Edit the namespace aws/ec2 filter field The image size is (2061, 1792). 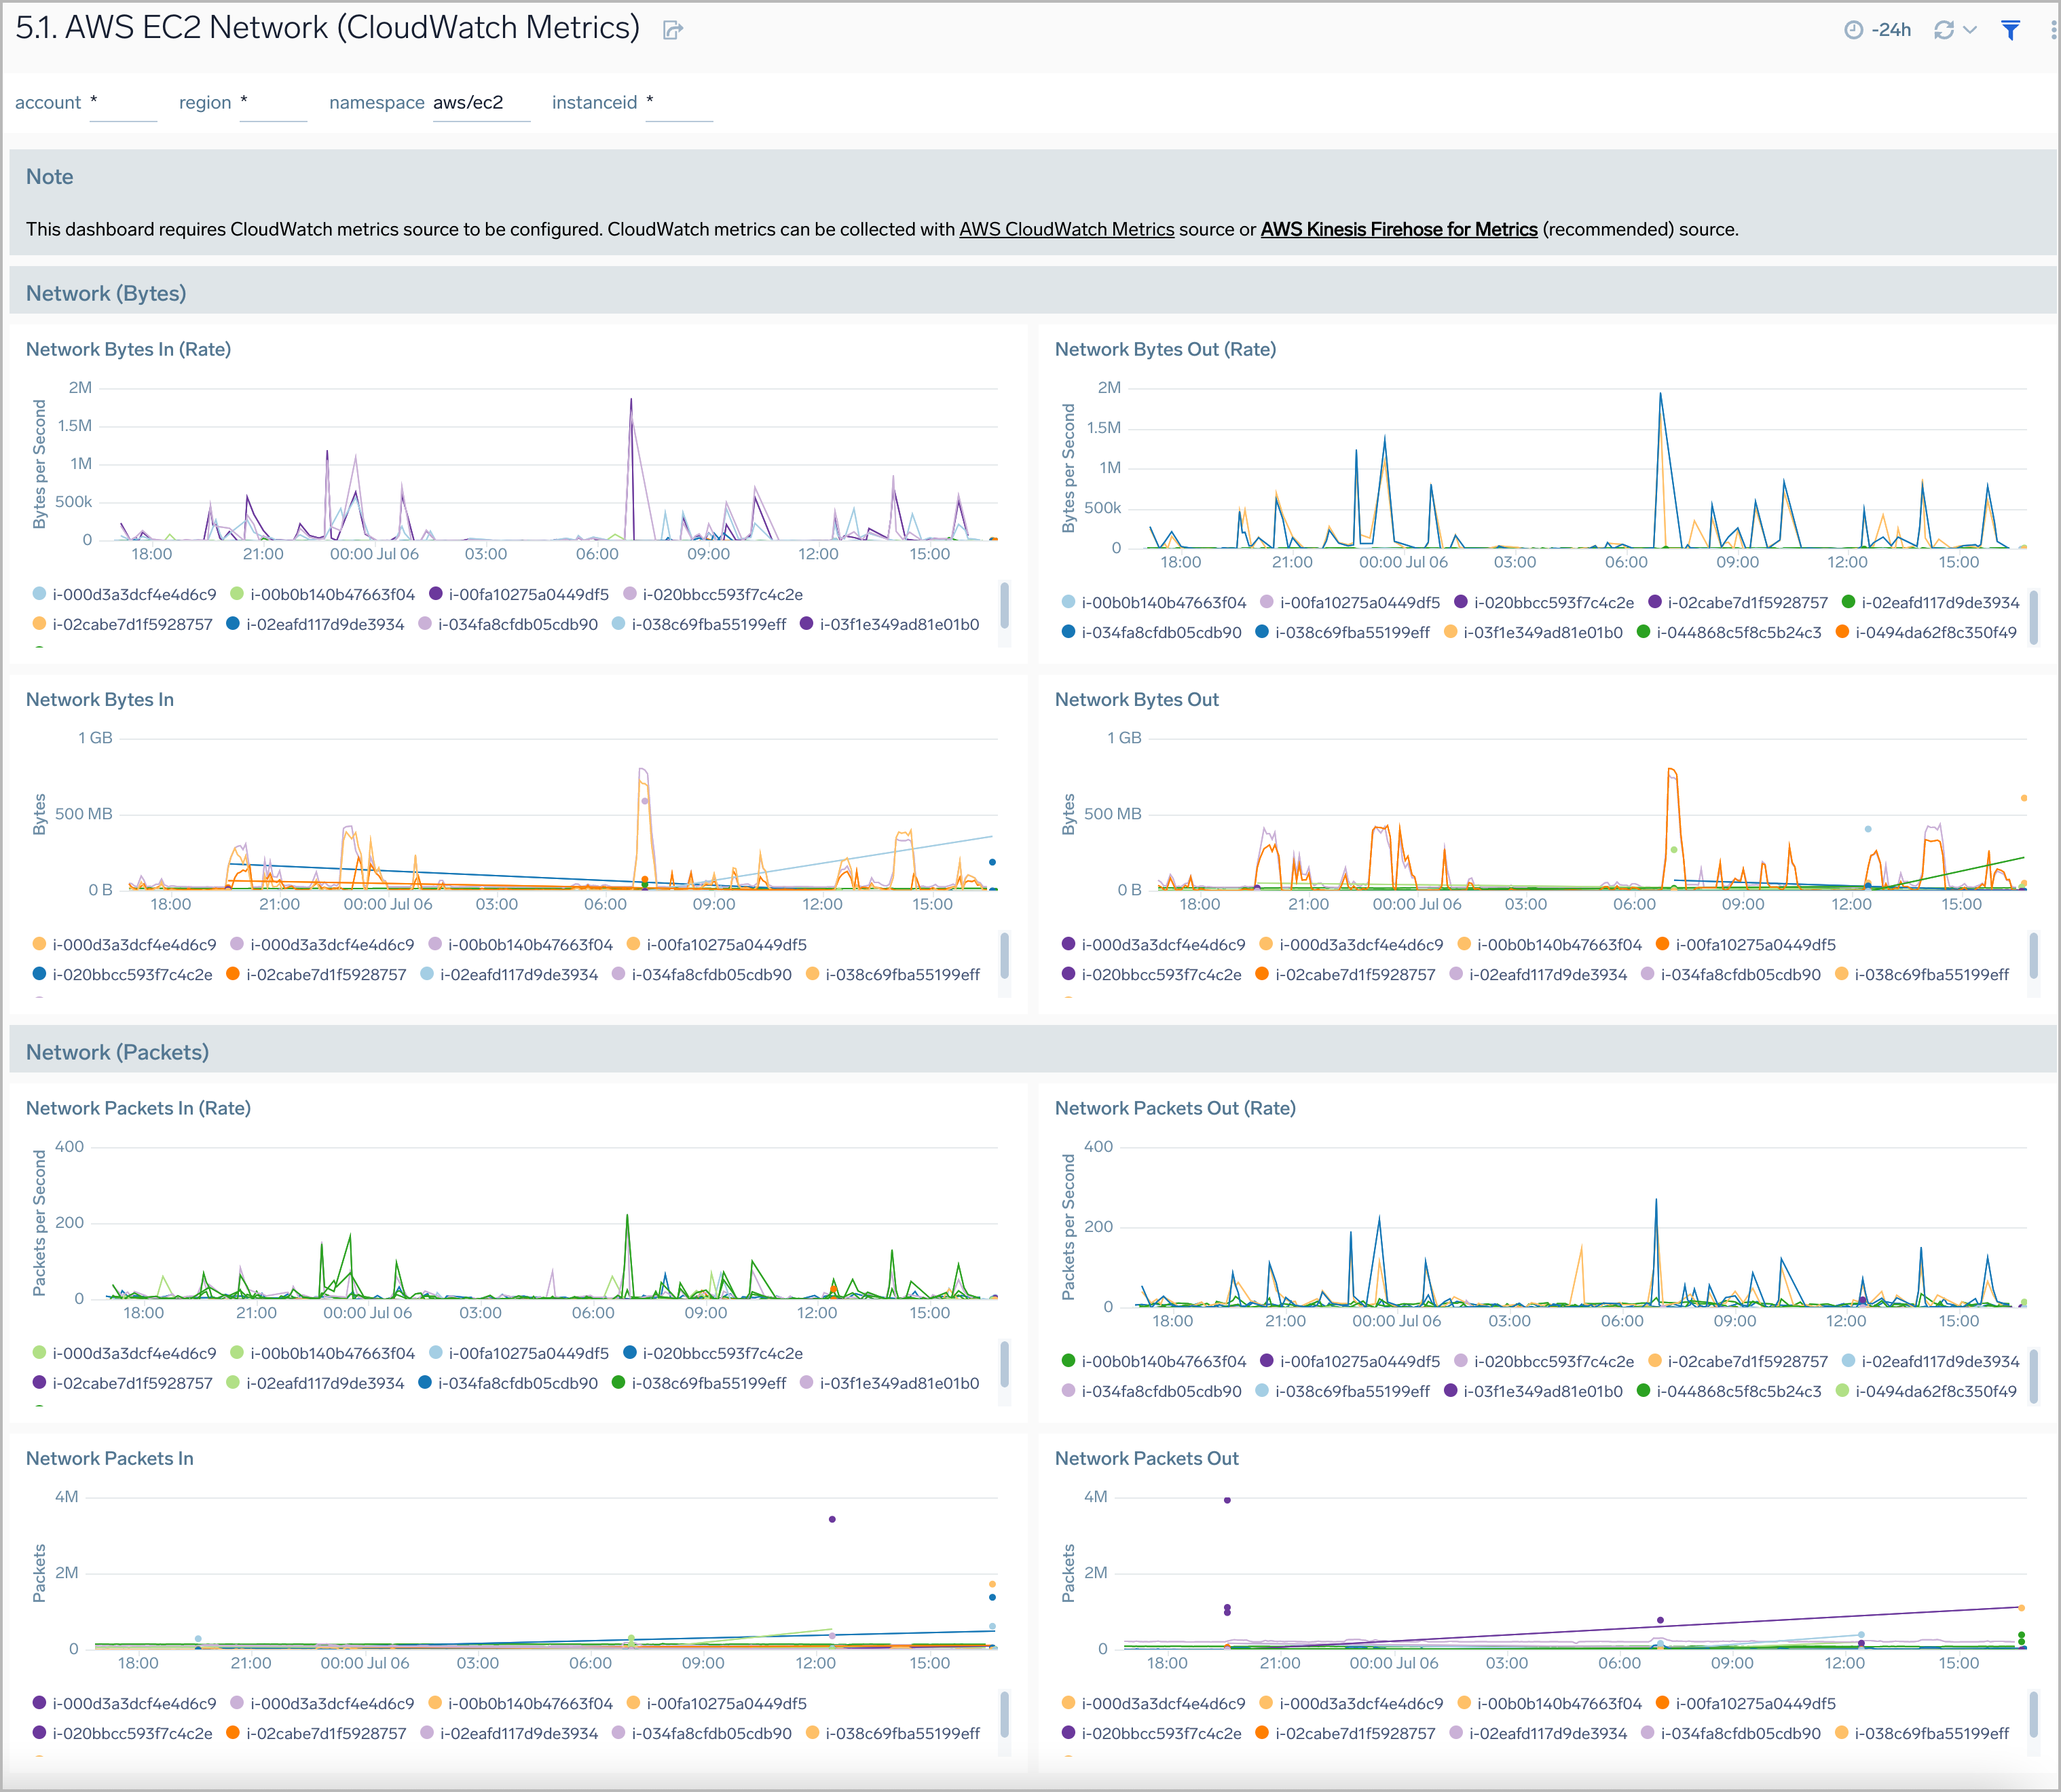pyautogui.click(x=481, y=103)
